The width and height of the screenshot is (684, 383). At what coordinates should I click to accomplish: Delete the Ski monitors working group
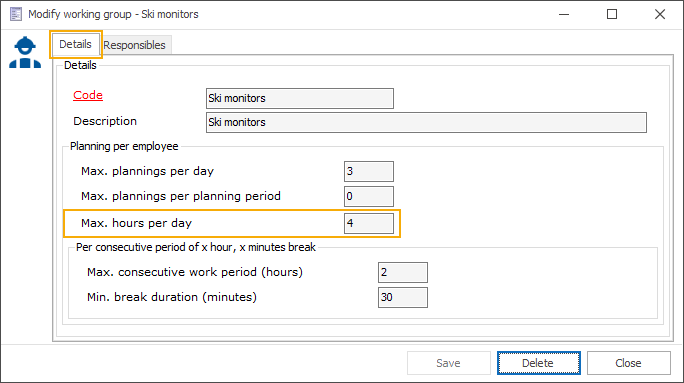[x=538, y=363]
